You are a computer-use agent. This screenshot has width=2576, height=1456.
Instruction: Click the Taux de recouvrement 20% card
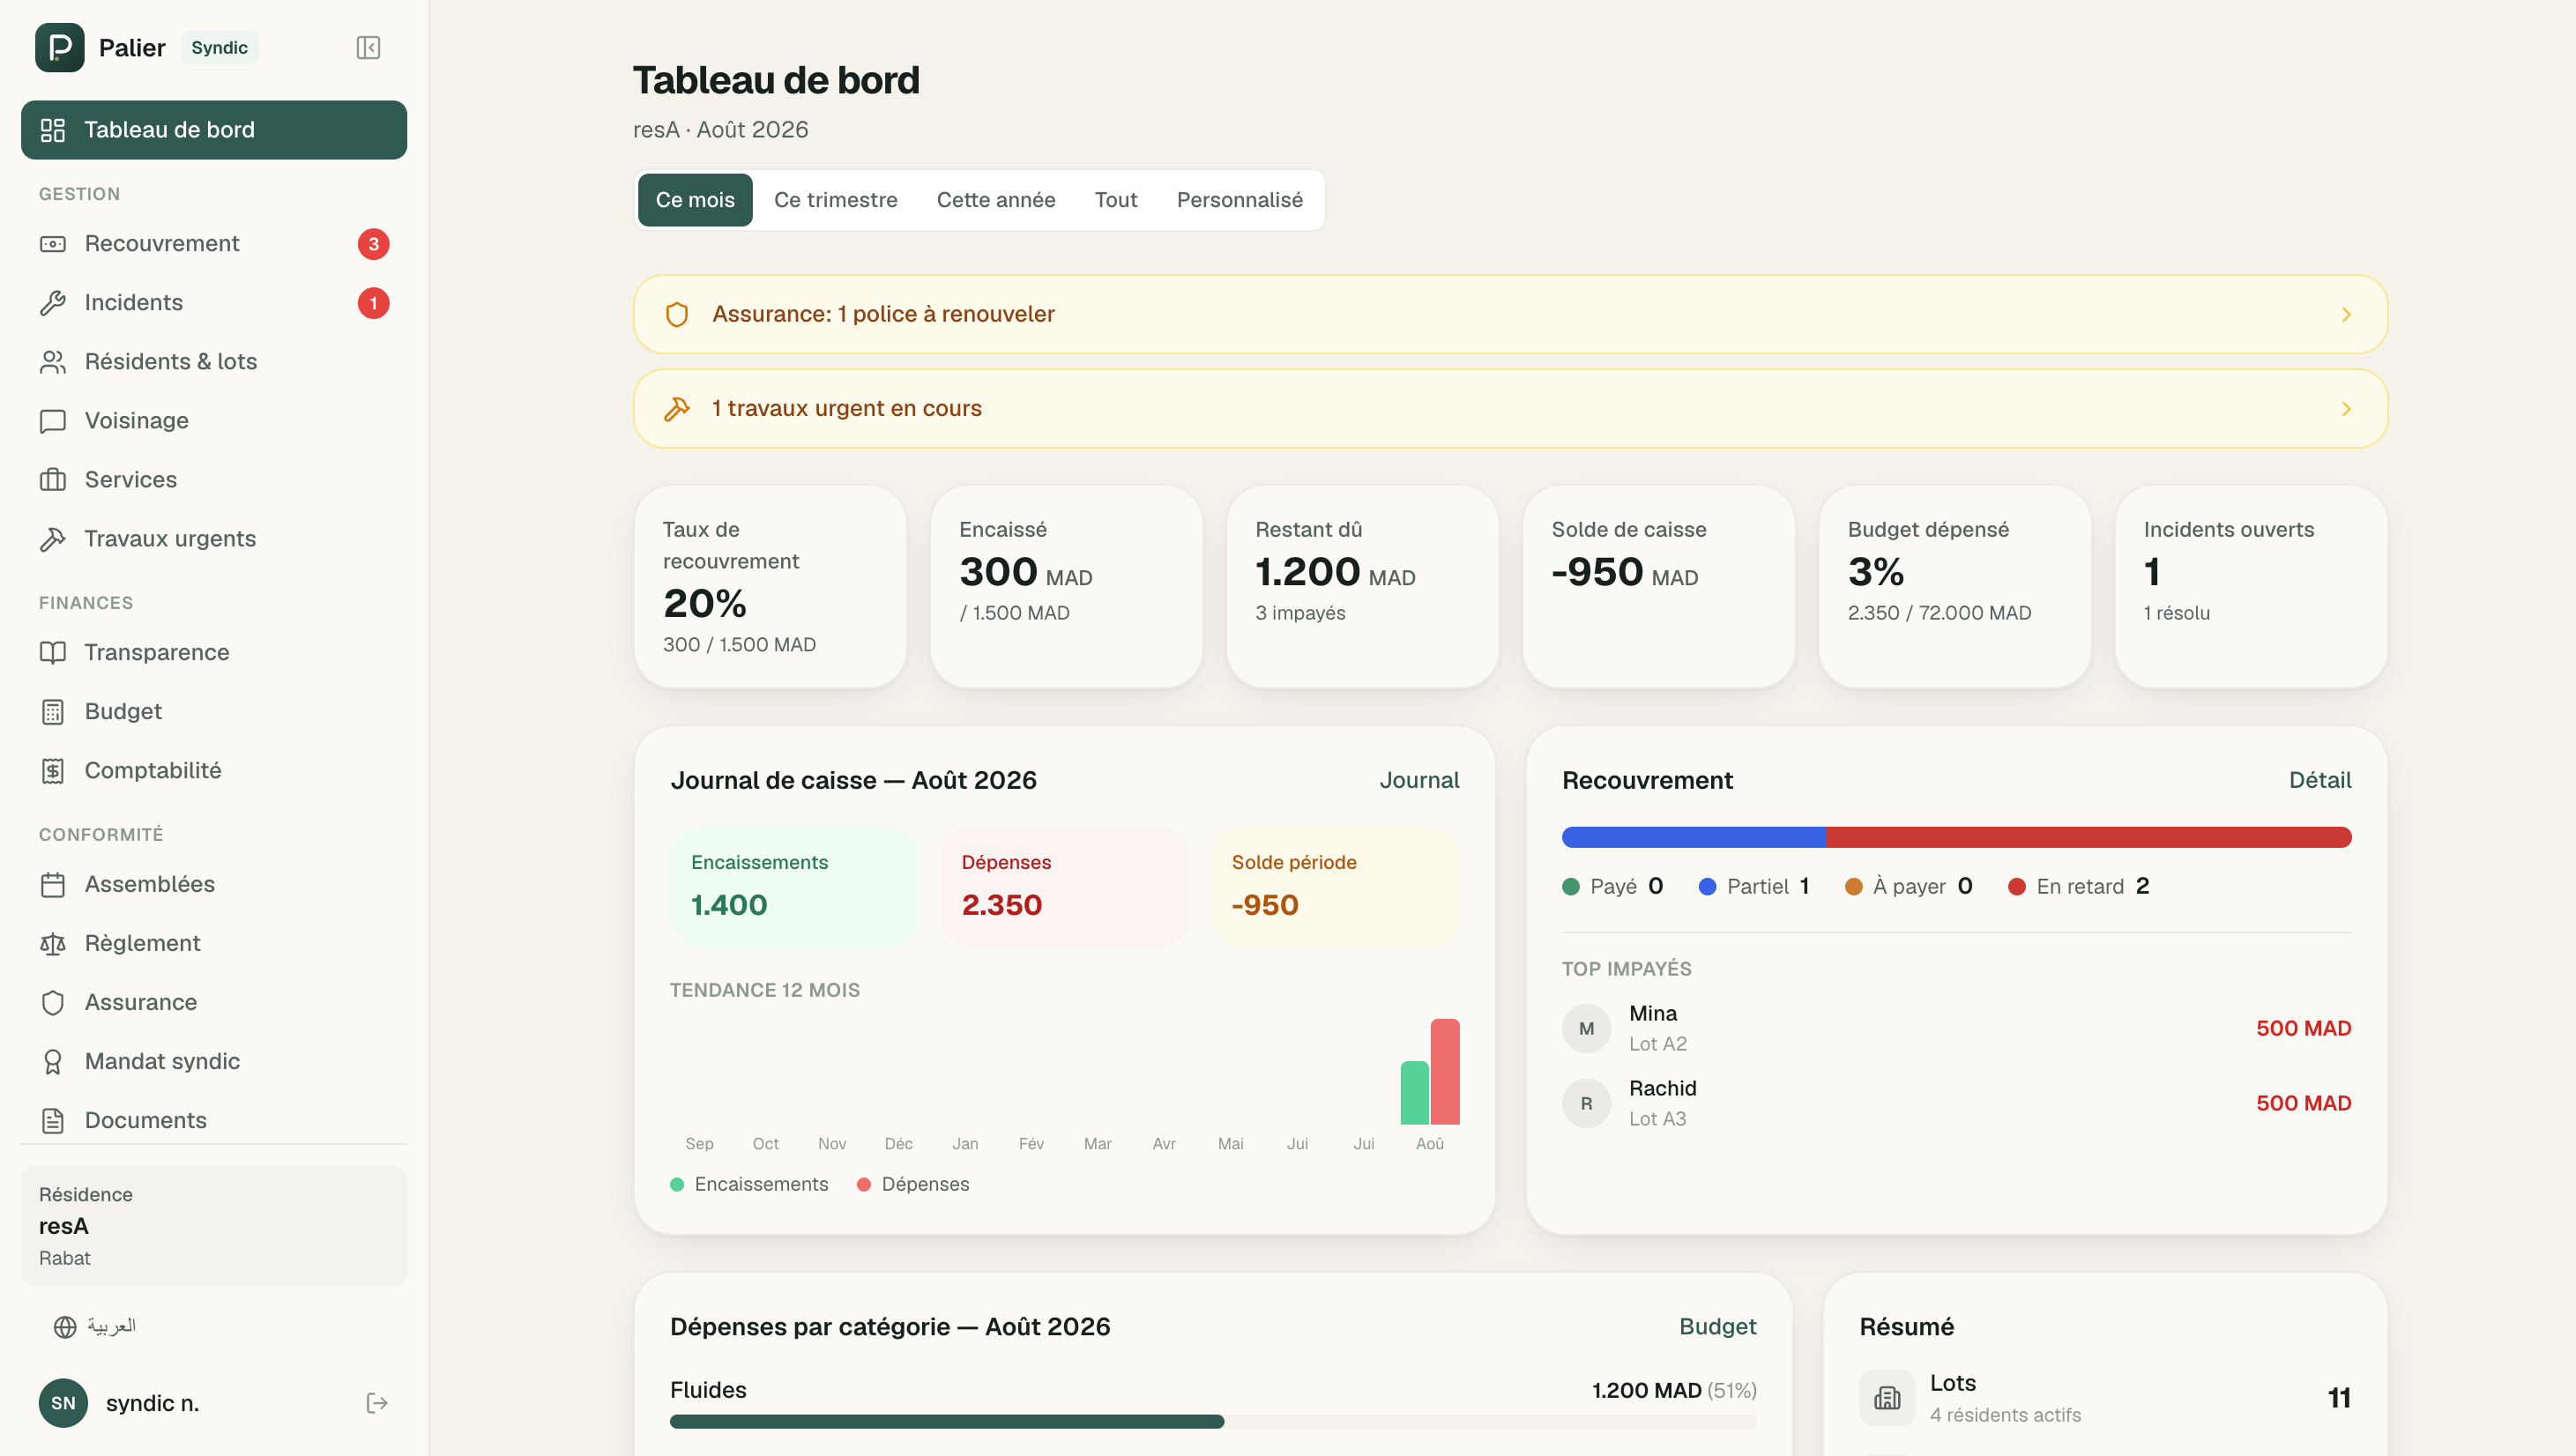point(770,587)
